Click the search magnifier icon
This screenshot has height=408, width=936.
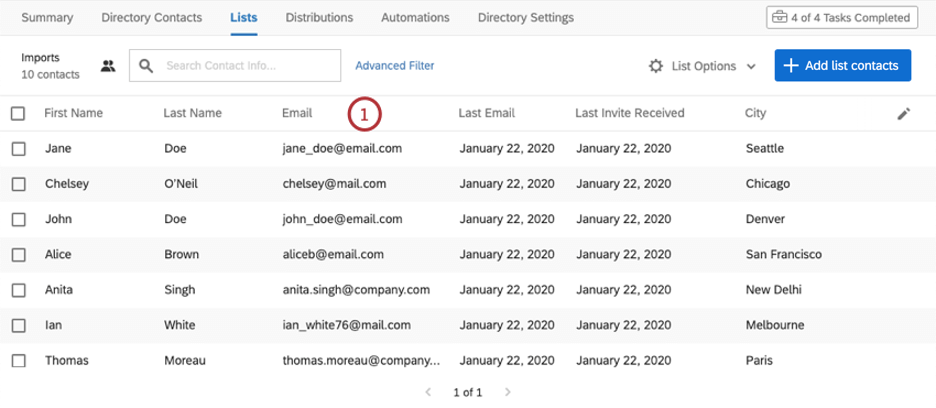point(146,66)
